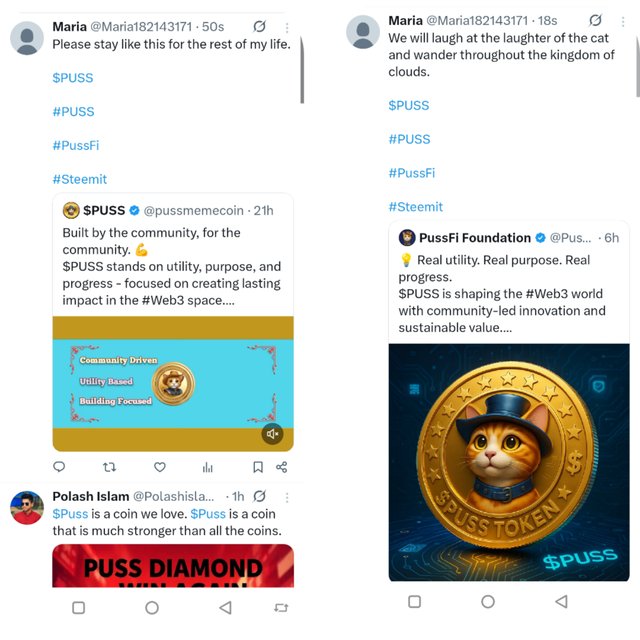Tap the repost icon under the left tweet
640x640 pixels.
pos(109,467)
